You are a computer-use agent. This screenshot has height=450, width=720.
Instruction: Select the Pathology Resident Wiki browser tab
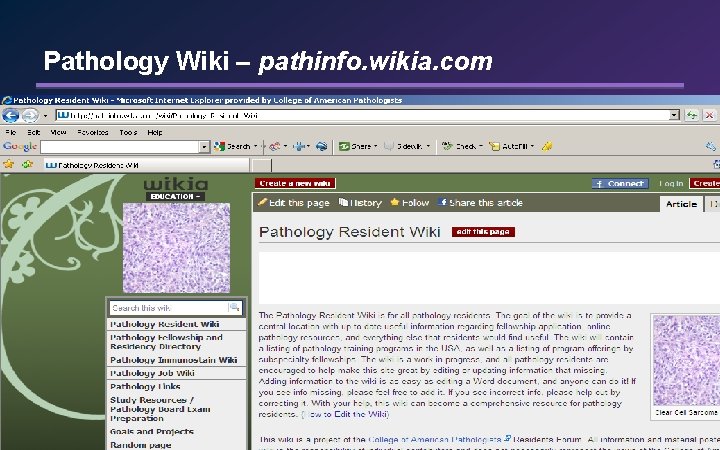(146, 165)
